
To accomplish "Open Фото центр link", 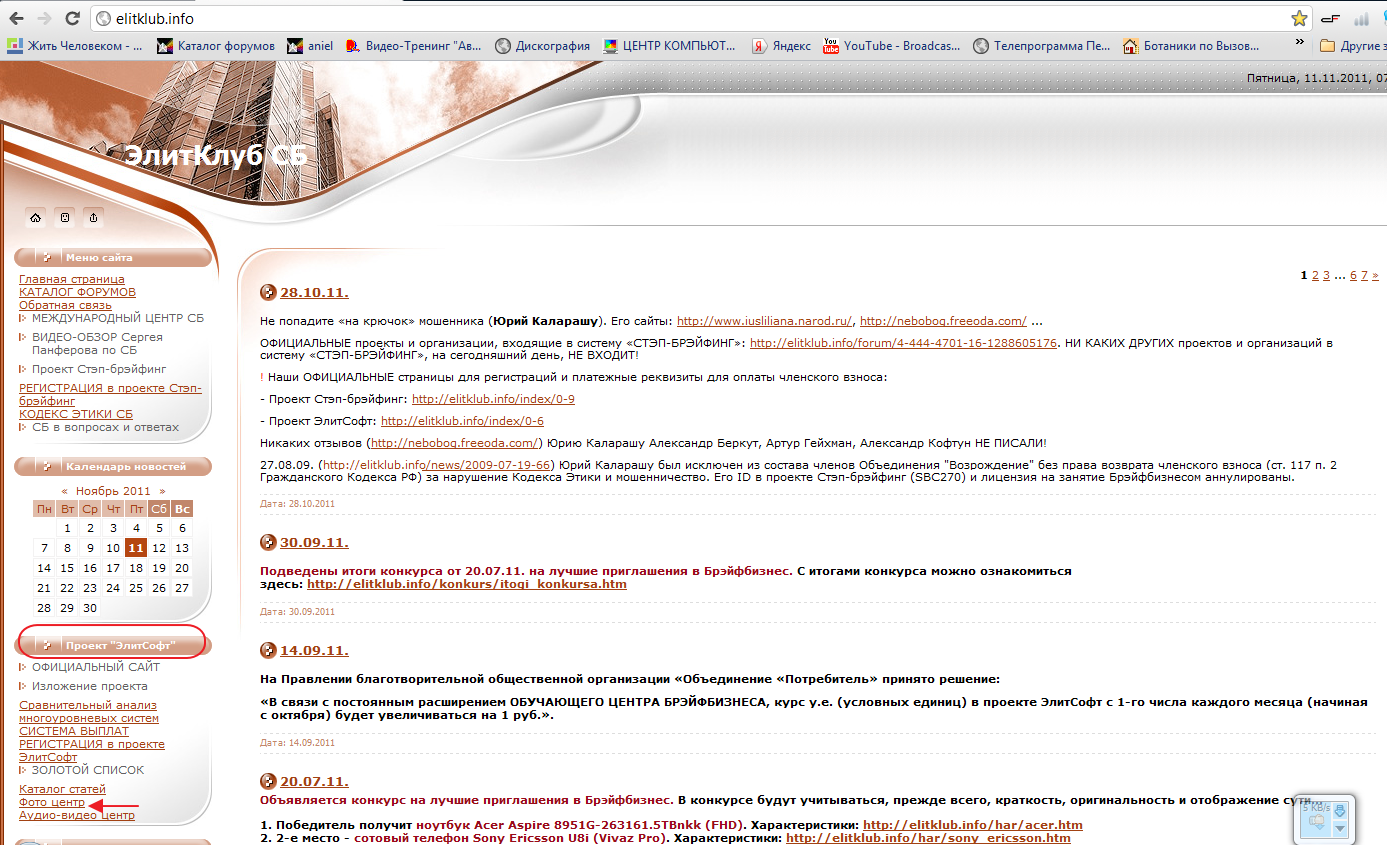I will 52,803.
